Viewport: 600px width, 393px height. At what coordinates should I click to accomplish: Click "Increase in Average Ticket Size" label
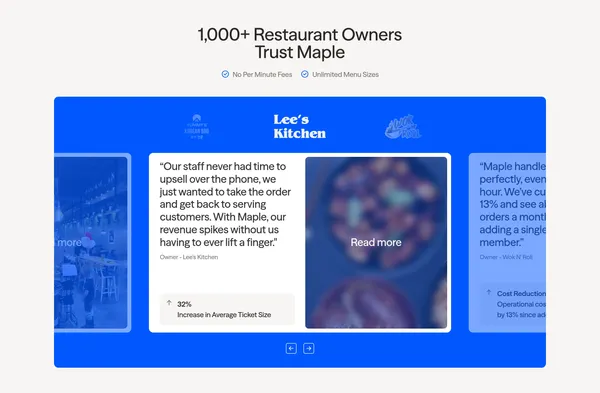(x=224, y=315)
